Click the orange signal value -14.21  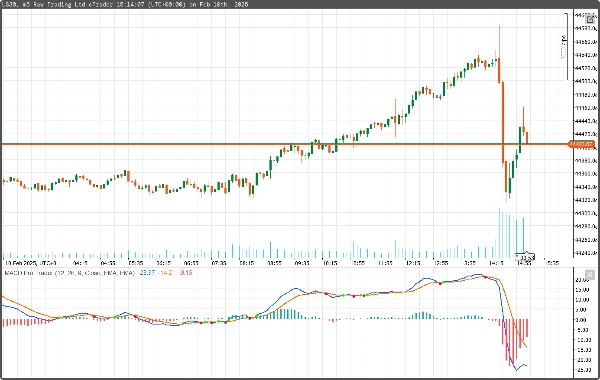(x=166, y=273)
